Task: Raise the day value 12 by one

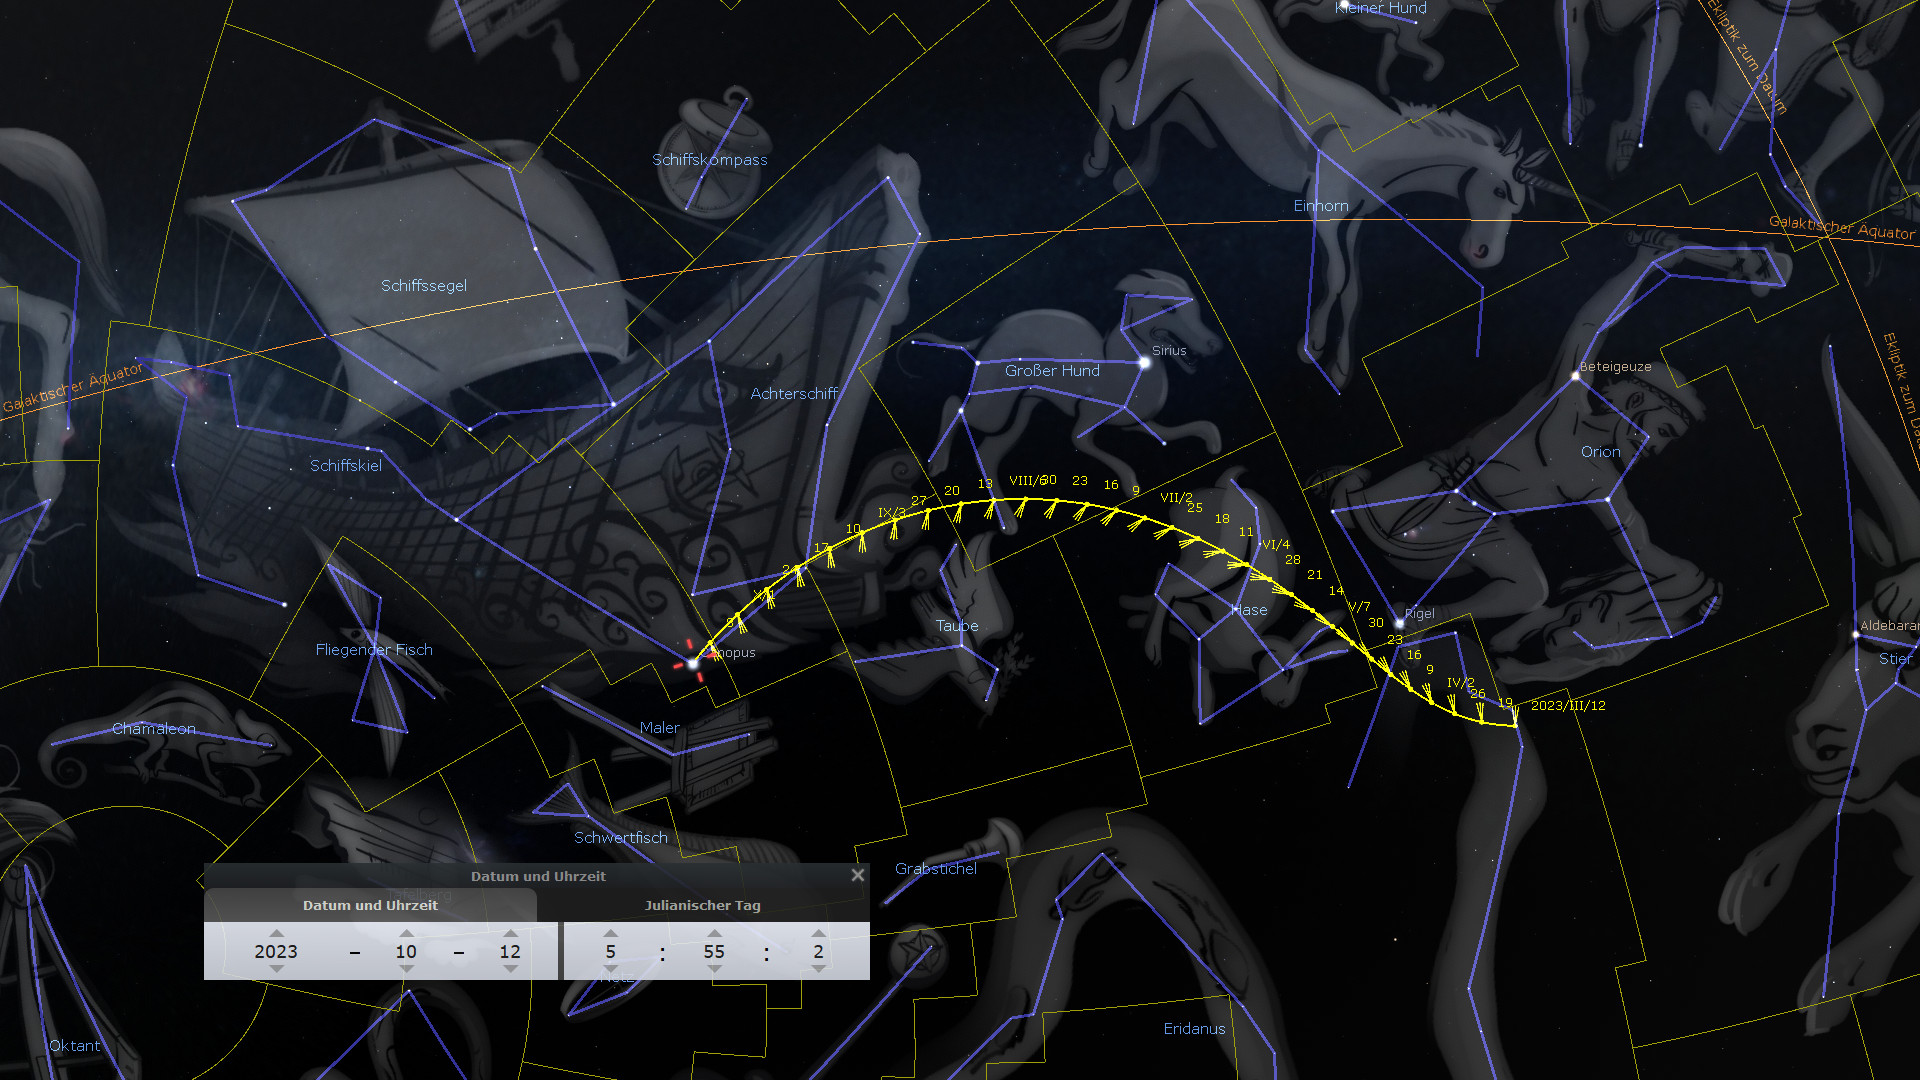Action: pyautogui.click(x=510, y=933)
